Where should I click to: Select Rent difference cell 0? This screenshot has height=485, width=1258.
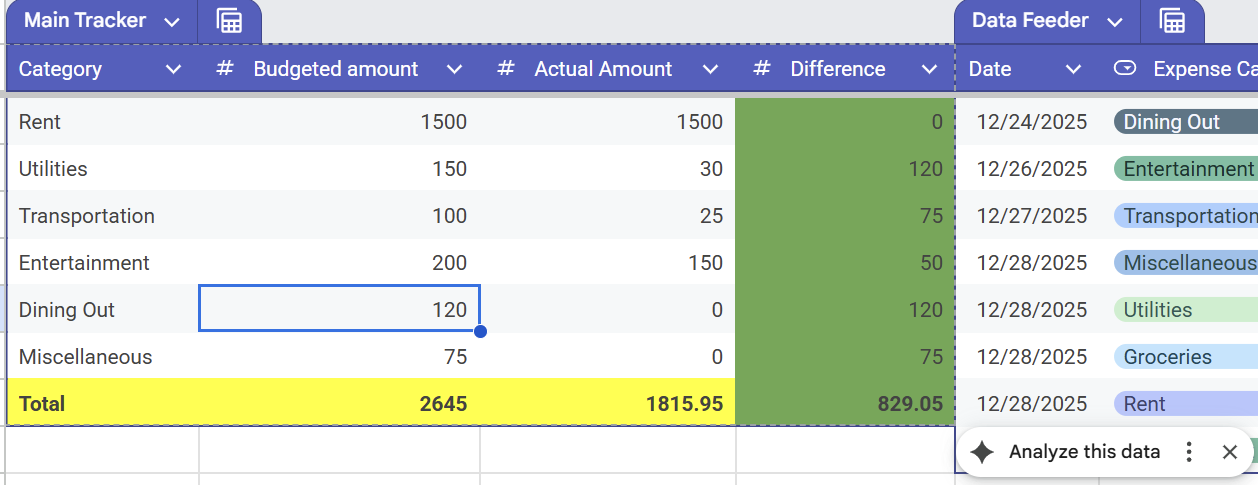[845, 122]
